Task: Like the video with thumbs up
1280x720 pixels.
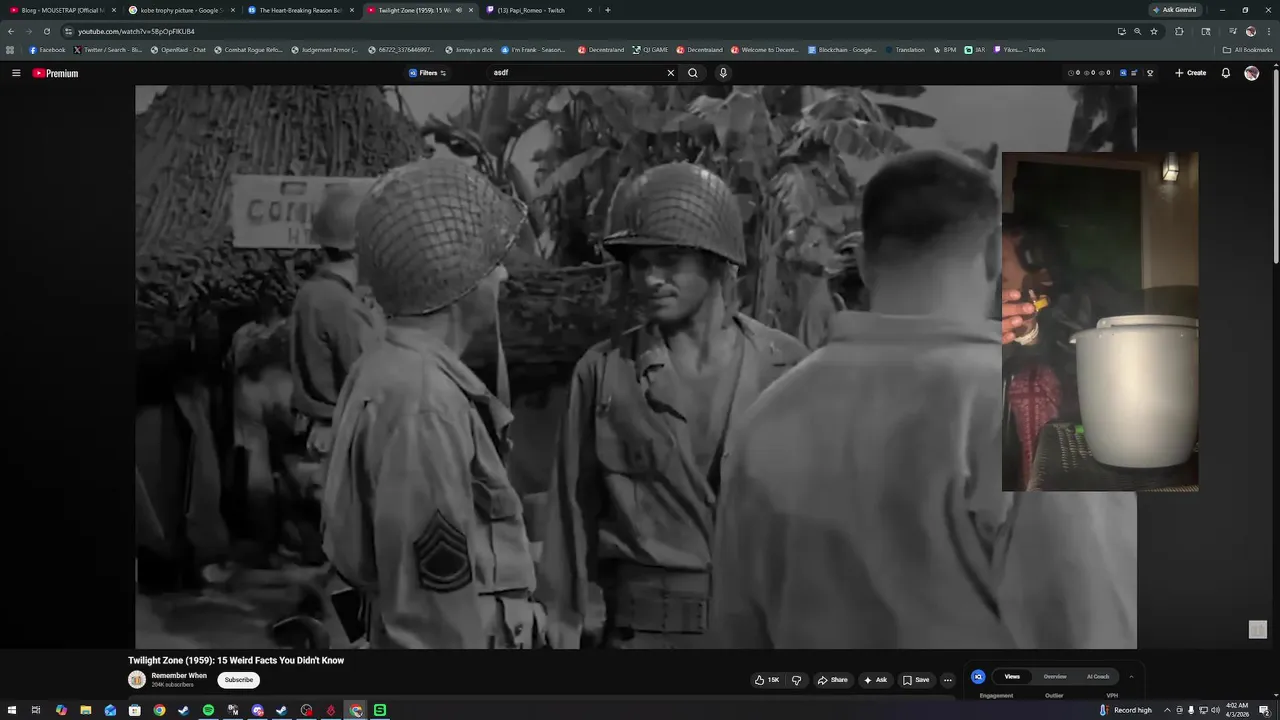Action: [x=768, y=680]
